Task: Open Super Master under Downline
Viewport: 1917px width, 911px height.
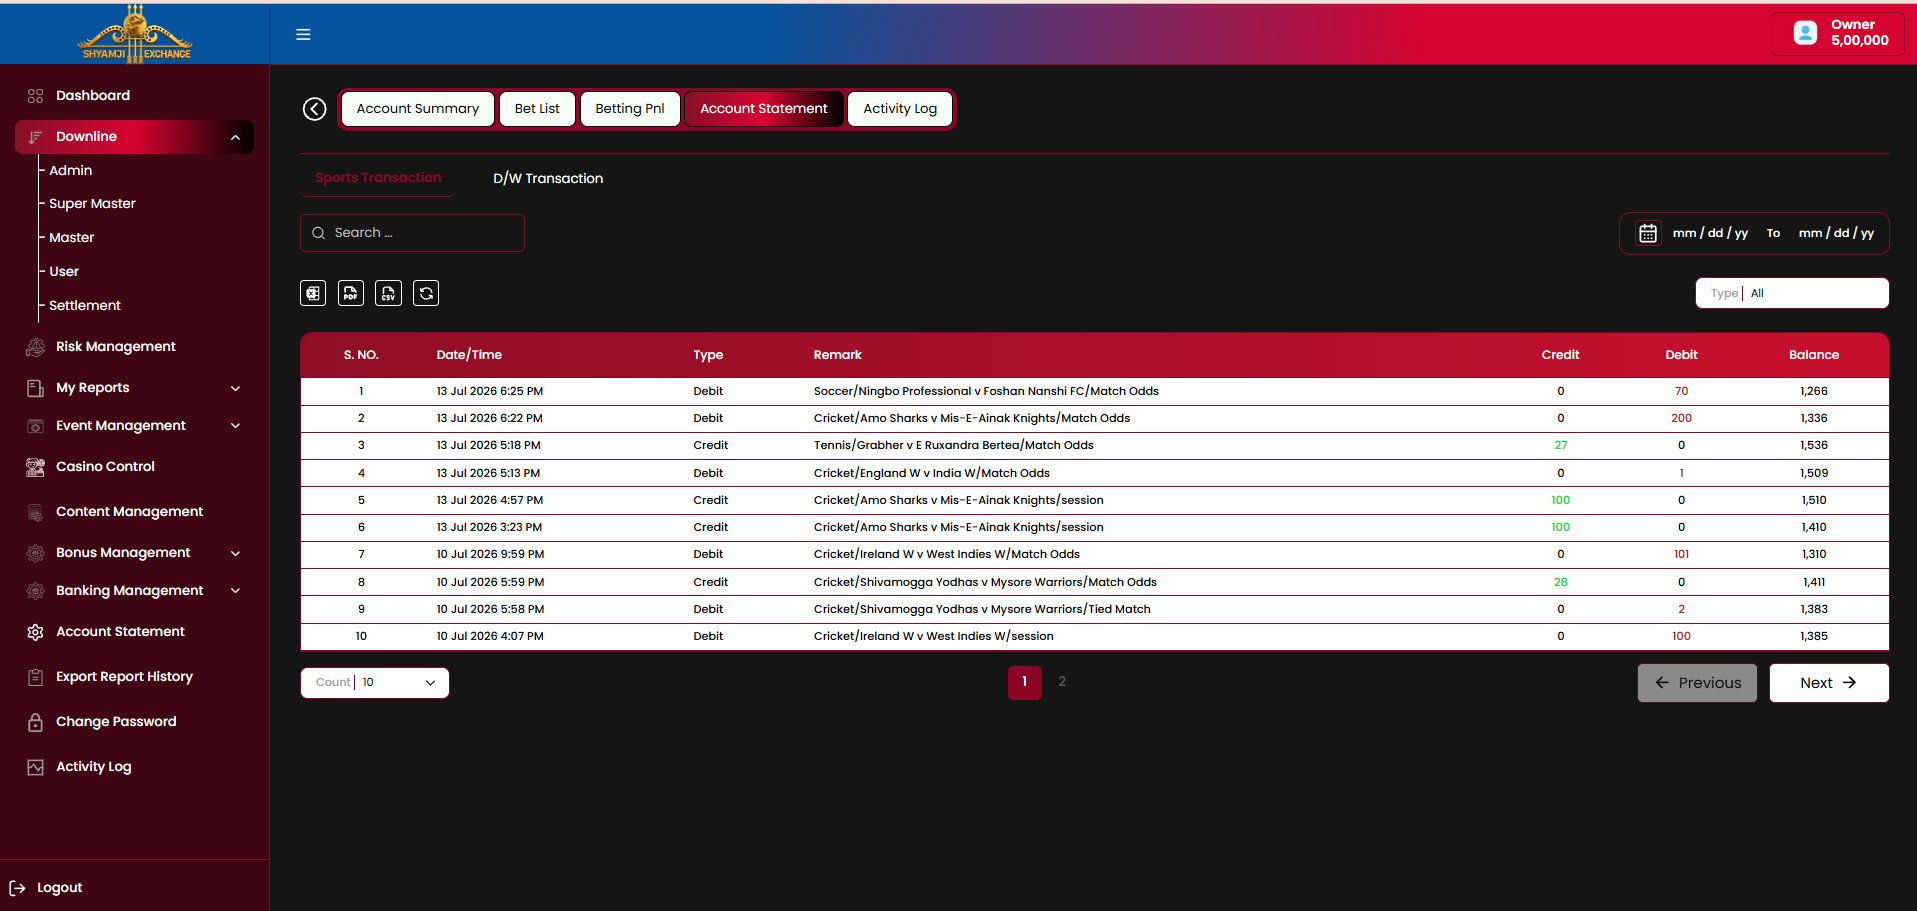Action: click(x=92, y=204)
